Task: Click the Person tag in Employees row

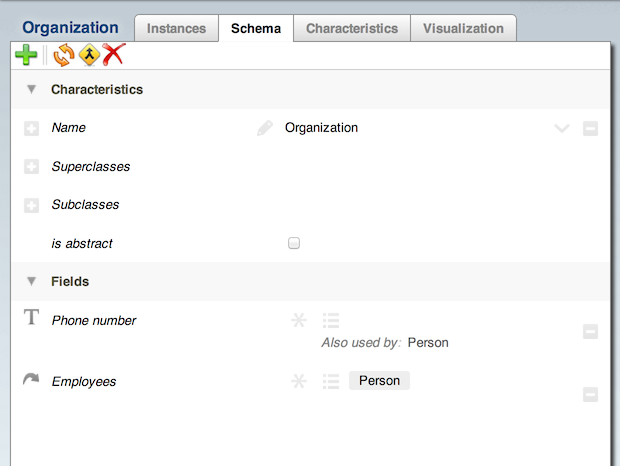Action: tap(379, 381)
